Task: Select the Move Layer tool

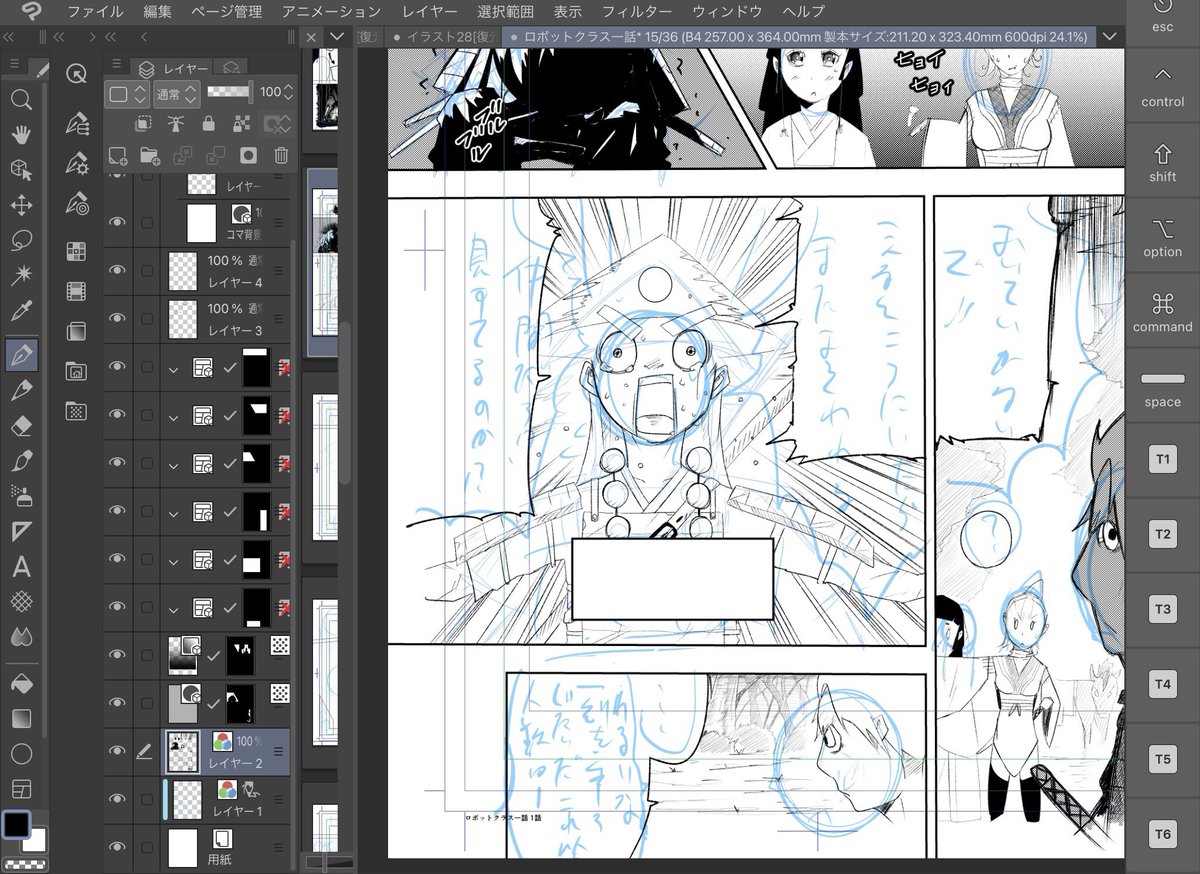Action: pyautogui.click(x=21, y=205)
